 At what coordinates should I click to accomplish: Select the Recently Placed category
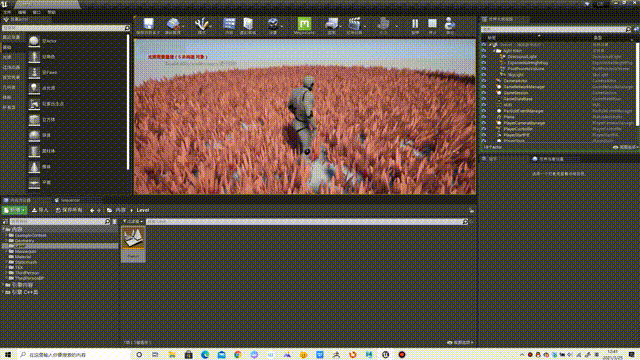pyautogui.click(x=11, y=37)
